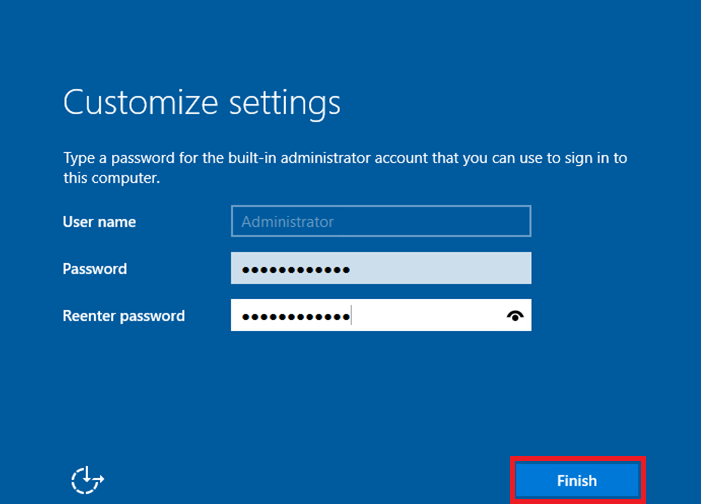
Task: Open the Ease of Access icon
Action: [x=88, y=480]
